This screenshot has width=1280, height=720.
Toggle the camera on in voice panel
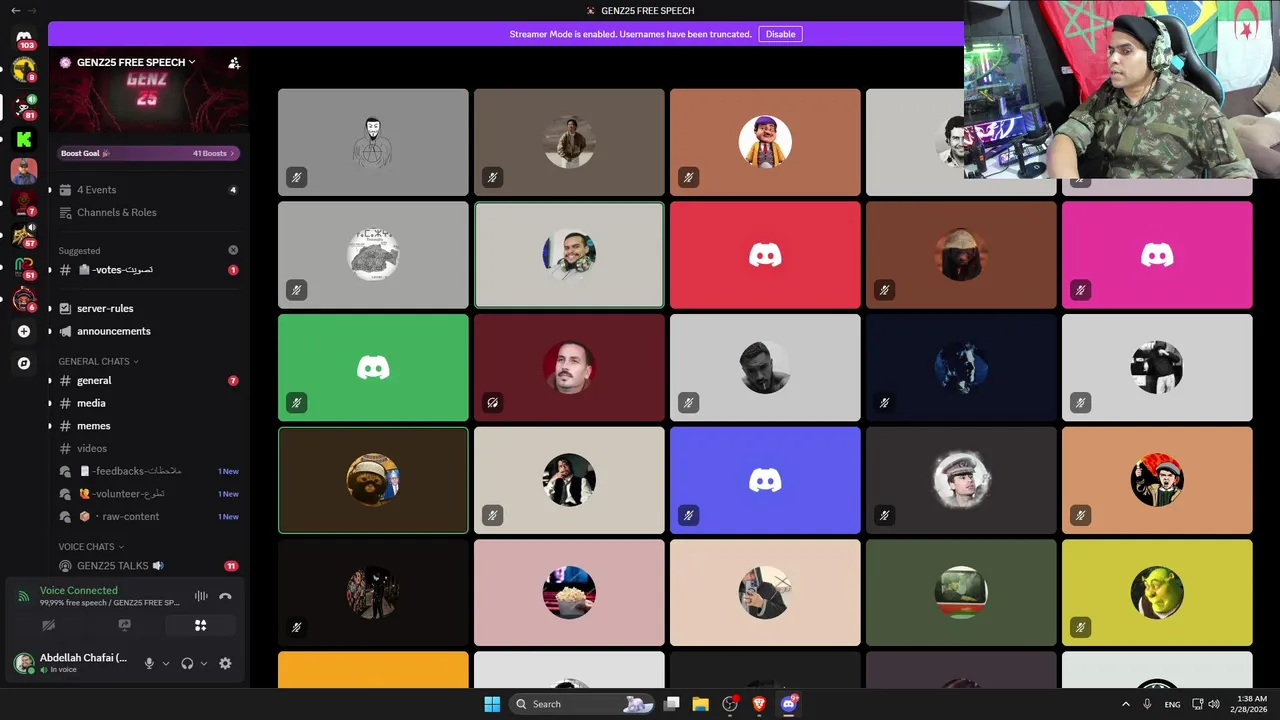pos(48,625)
